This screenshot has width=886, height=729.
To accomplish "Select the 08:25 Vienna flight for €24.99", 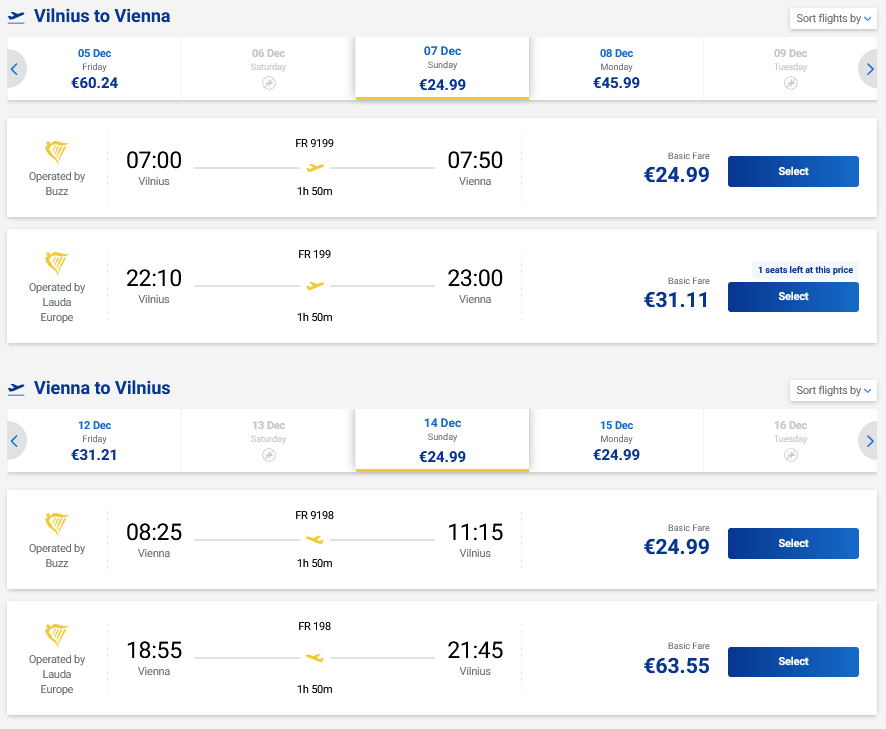I will click(x=793, y=543).
